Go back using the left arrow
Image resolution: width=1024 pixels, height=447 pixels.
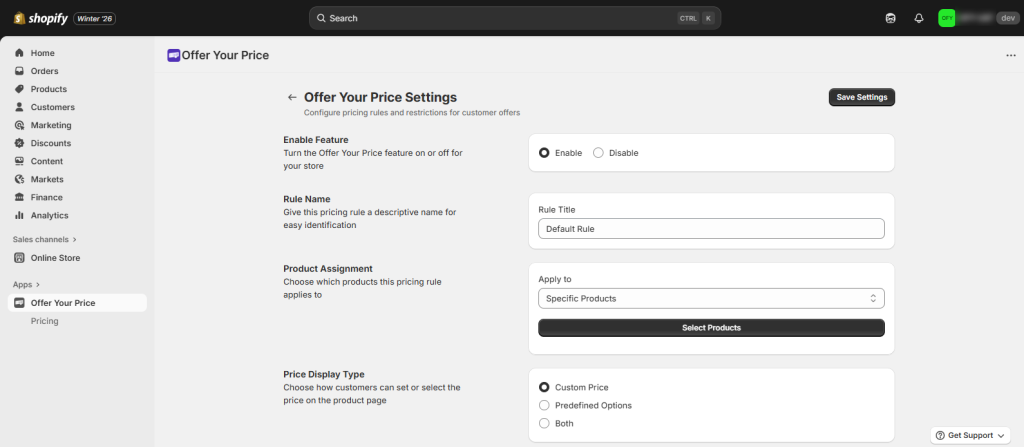coord(292,97)
